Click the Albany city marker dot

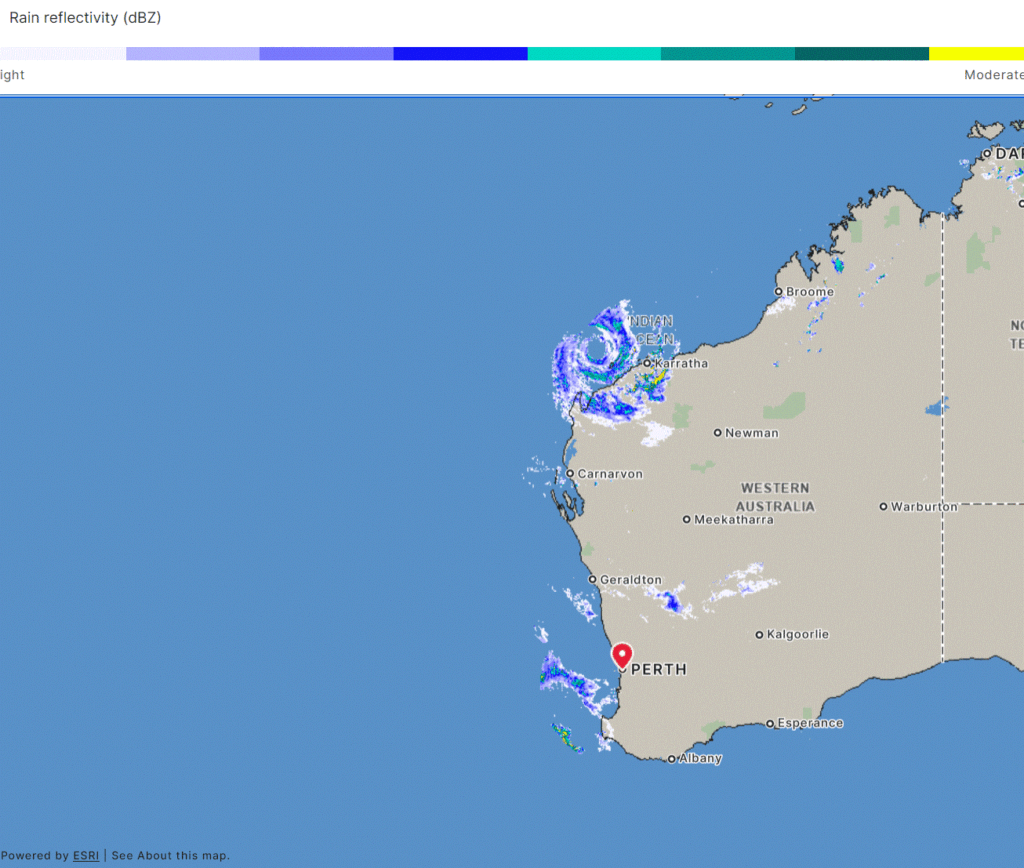[672, 759]
